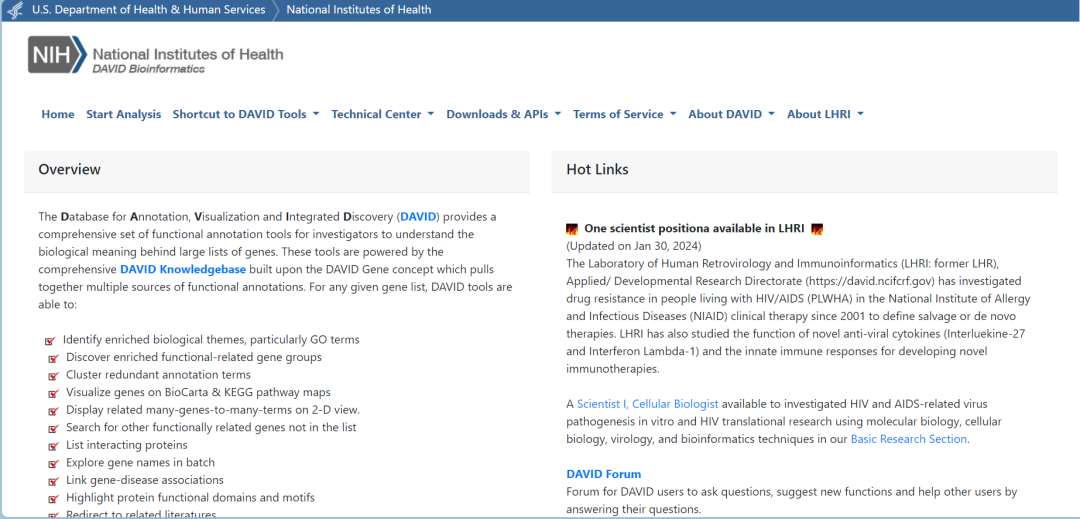1080x519 pixels.
Task: Click 'Link gene-disease associations' item
Action: click(145, 480)
